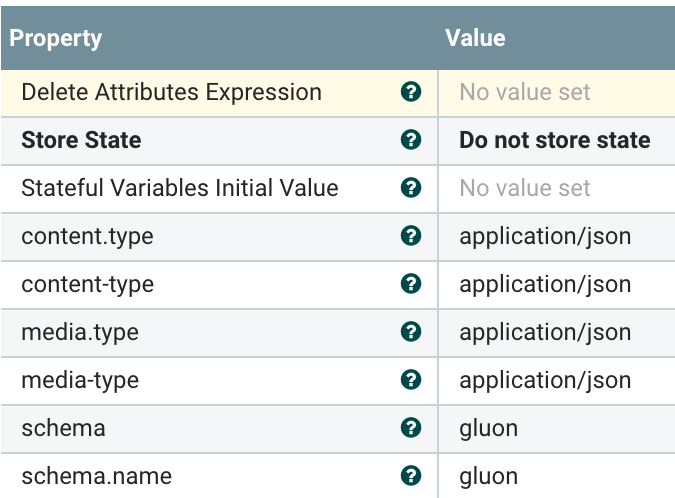Show help for media-type property
Image resolution: width=675 pixels, height=498 pixels.
click(410, 380)
